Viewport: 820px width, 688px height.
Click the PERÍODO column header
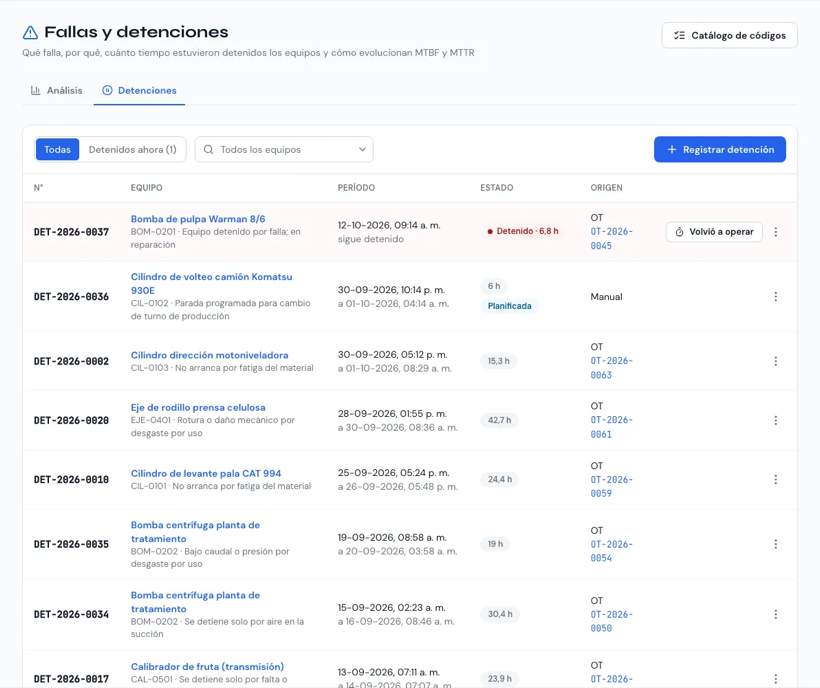[x=356, y=188]
